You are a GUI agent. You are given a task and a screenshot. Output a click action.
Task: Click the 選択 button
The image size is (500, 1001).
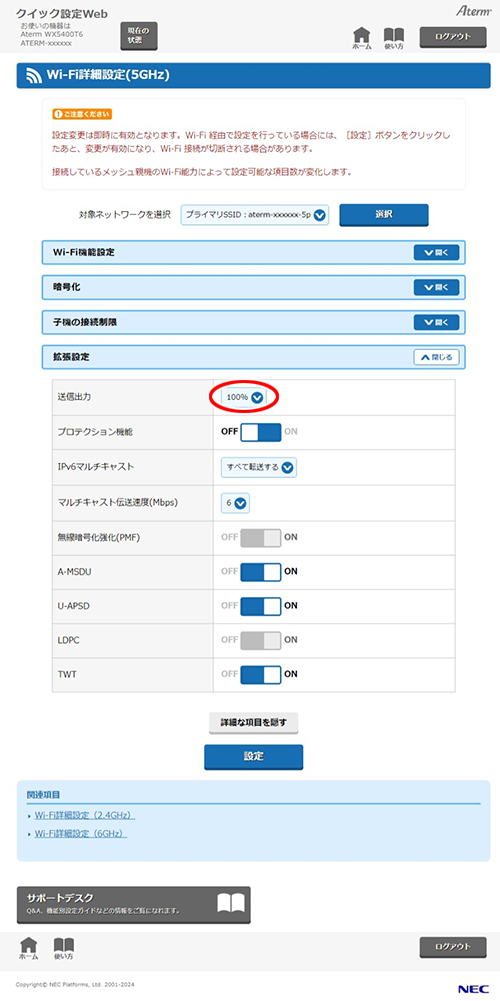(x=383, y=215)
